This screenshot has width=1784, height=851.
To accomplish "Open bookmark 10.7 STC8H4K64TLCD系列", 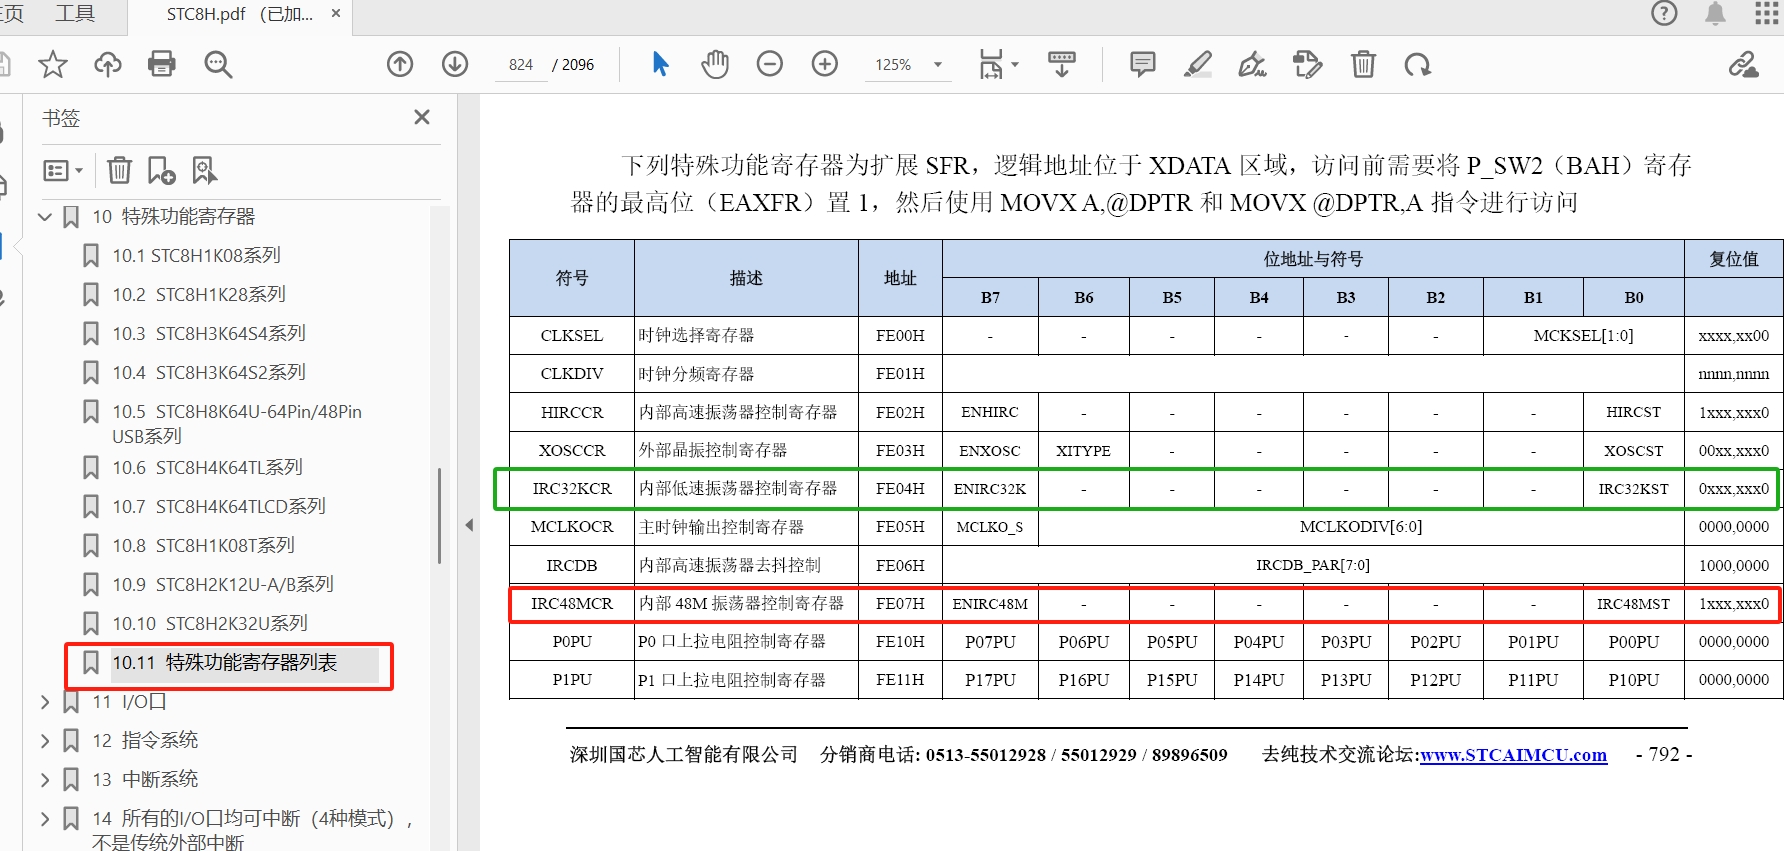I will click(219, 507).
